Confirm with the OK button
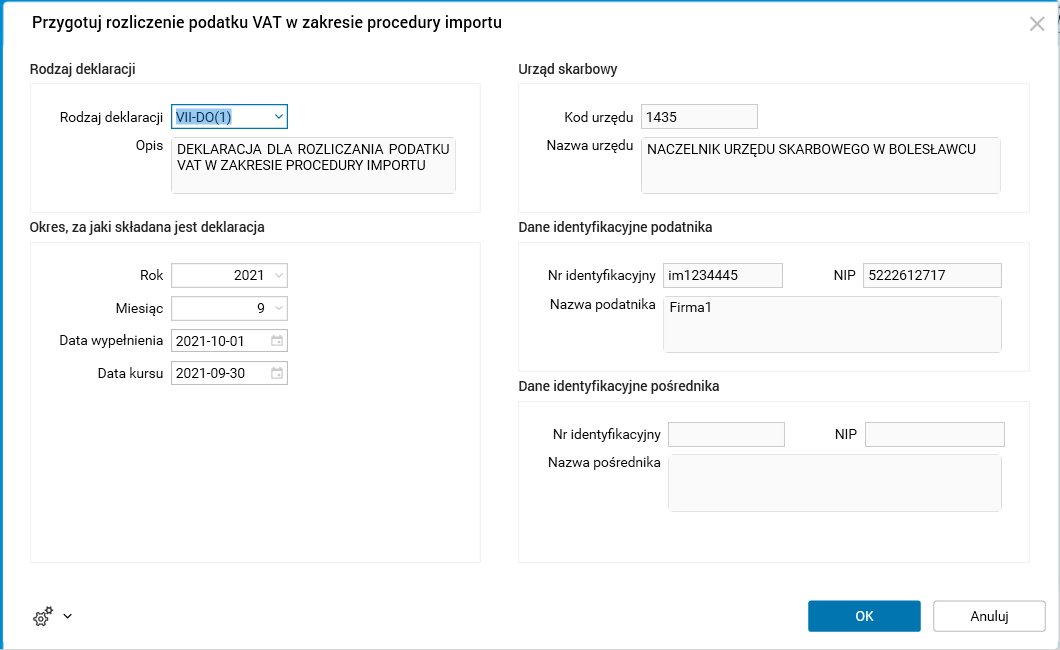The height and width of the screenshot is (650, 1060). [x=864, y=616]
